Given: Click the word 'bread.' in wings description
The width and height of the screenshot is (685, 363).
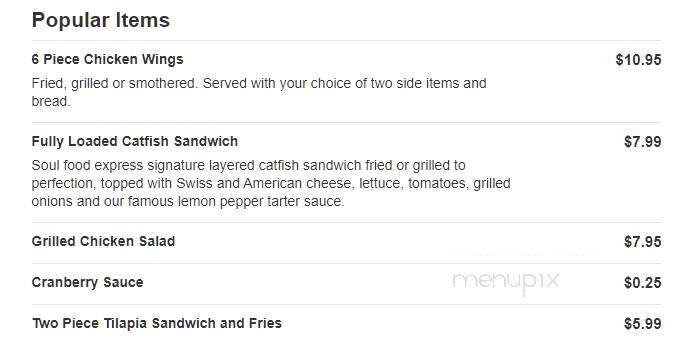Looking at the screenshot, I should point(51,101).
